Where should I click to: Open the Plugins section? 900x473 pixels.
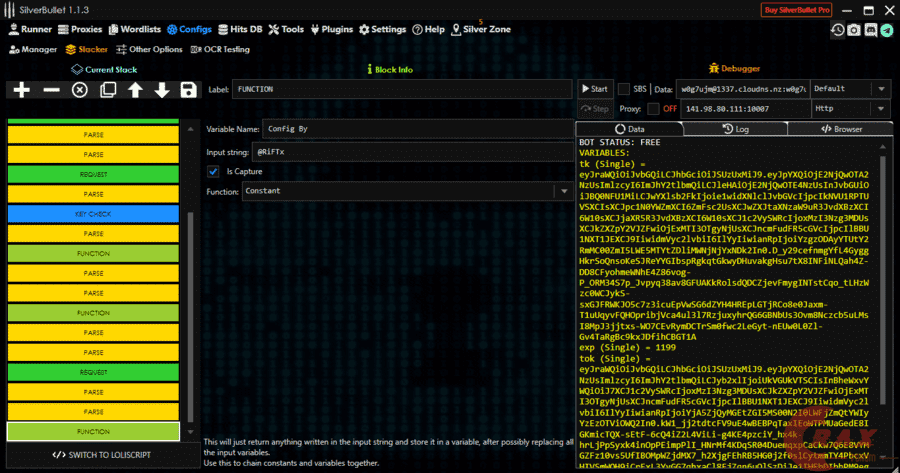[332, 29]
